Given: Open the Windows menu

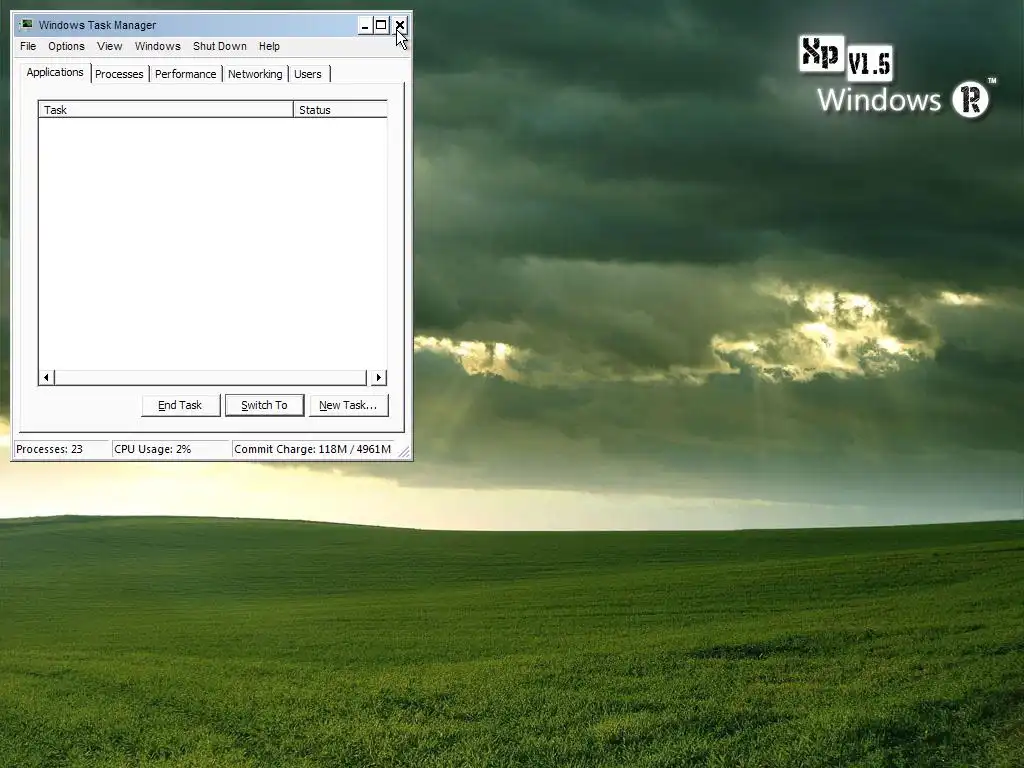Looking at the screenshot, I should click(157, 46).
